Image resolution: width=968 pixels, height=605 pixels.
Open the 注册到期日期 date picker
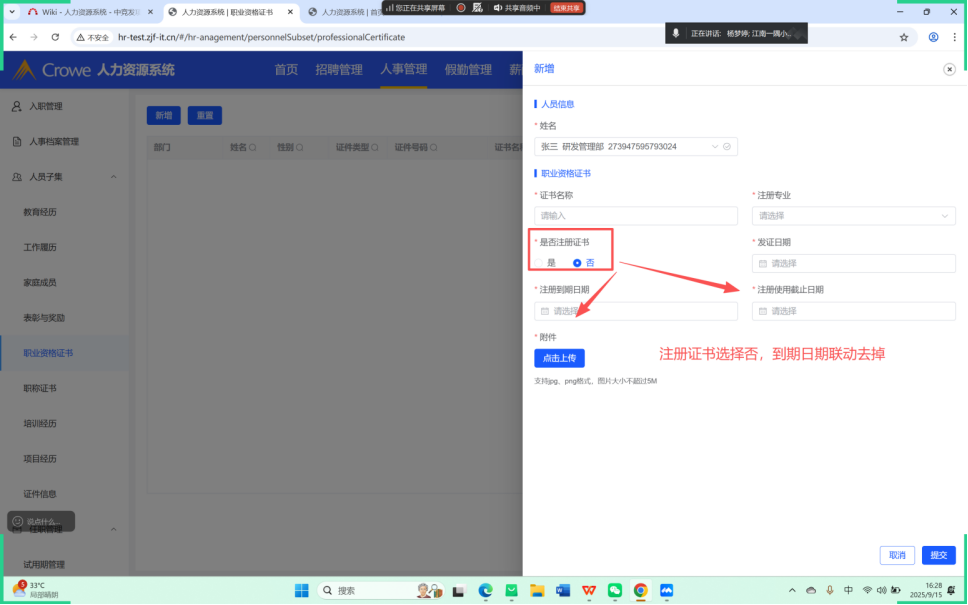pyautogui.click(x=635, y=311)
